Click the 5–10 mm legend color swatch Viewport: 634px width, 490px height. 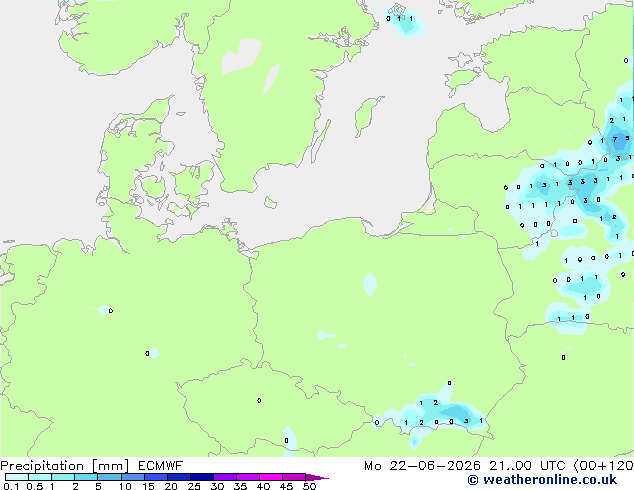click(109, 477)
